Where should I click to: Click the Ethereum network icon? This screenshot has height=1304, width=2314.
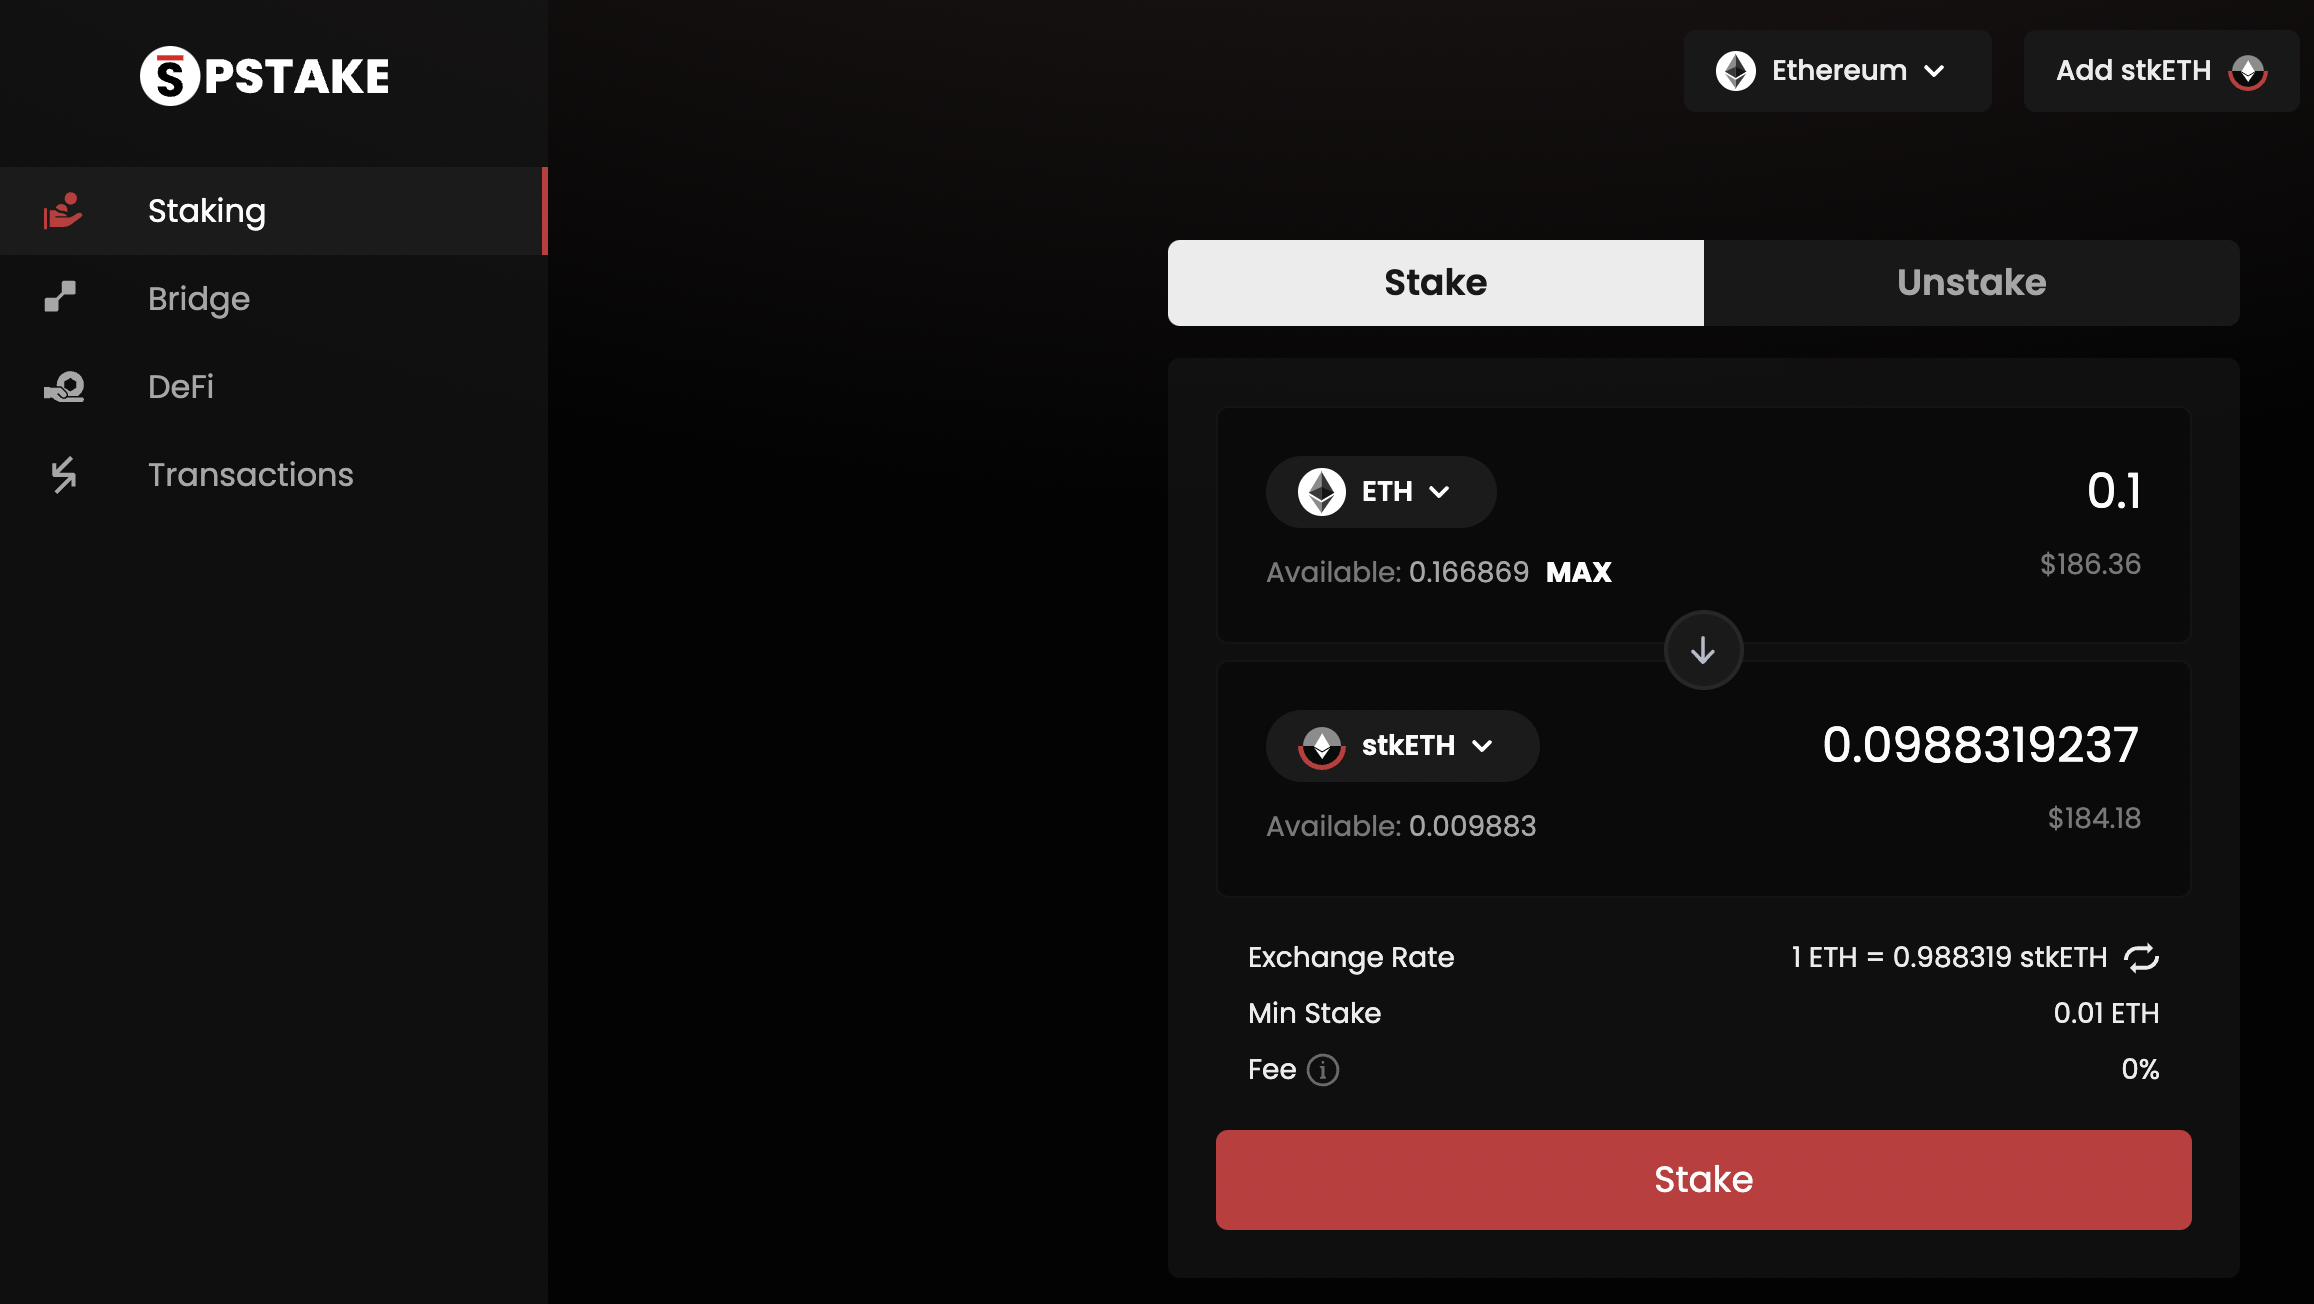tap(1737, 70)
